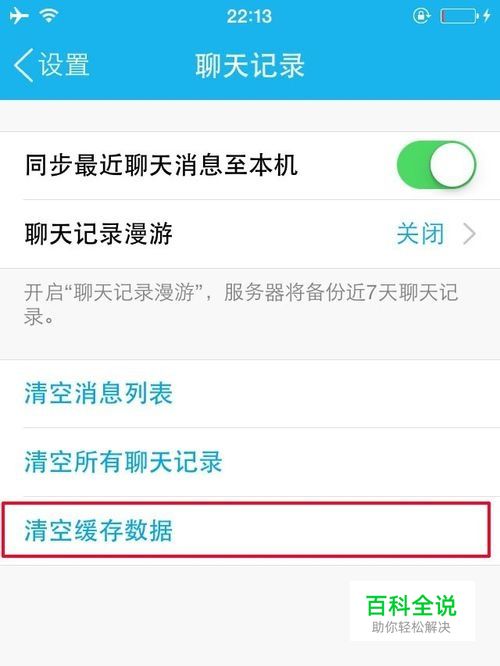
Task: Tap the 聊天记录 page title
Action: [x=250, y=65]
